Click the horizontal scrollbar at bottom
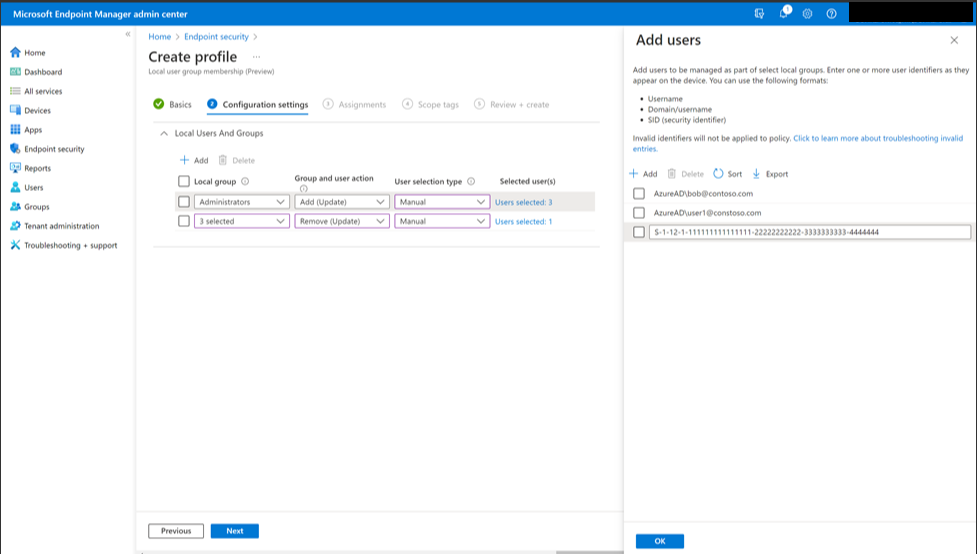 pyautogui.click(x=589, y=552)
